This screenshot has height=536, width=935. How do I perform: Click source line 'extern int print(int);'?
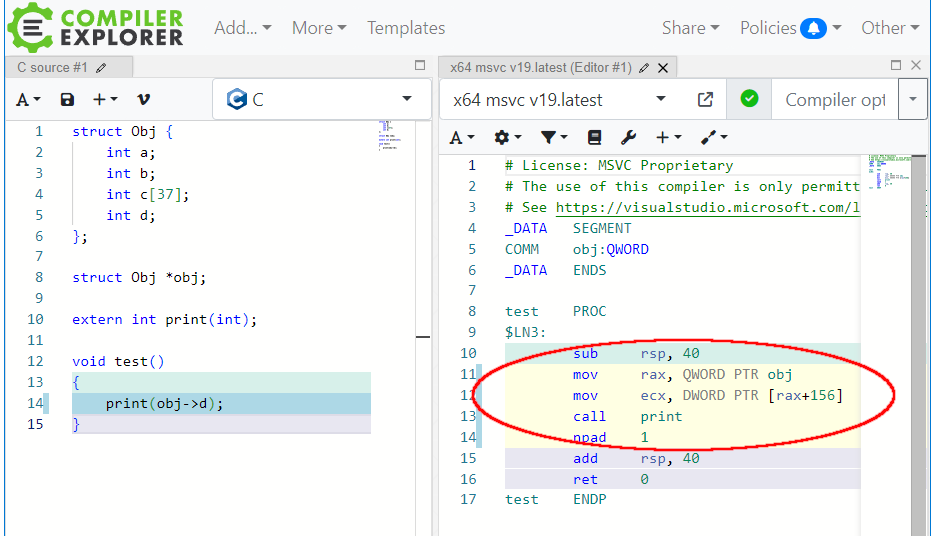click(x=165, y=320)
